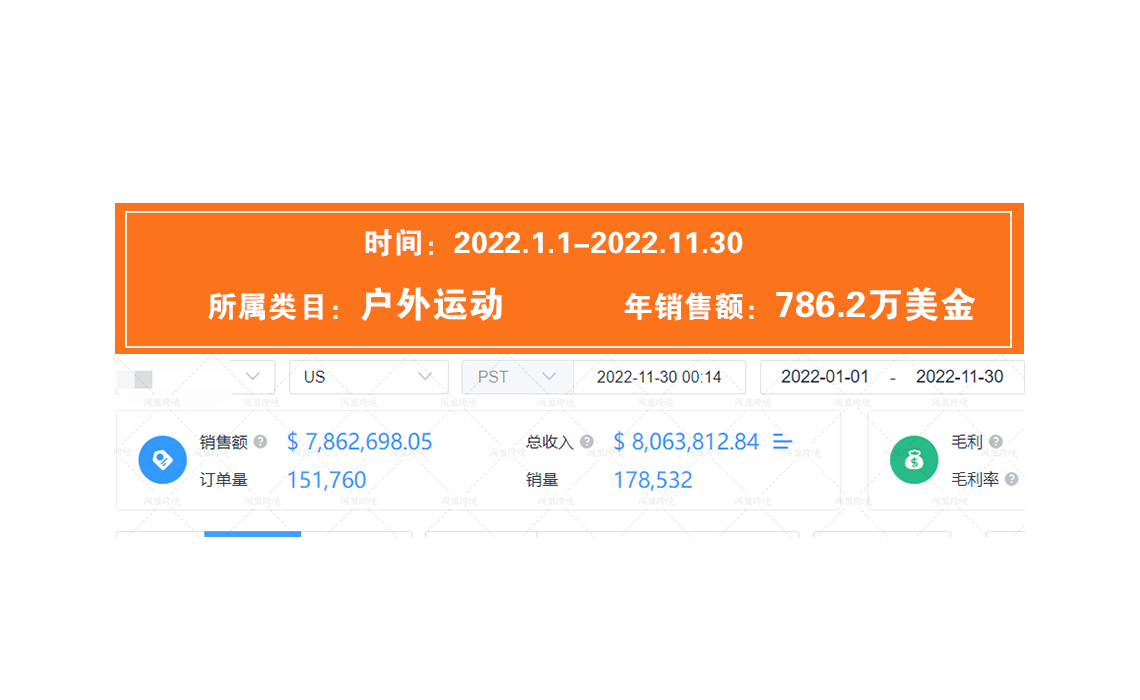Click banner date 2022.1.1–2022.11.30
The height and width of the screenshot is (700, 1140).
tap(598, 243)
